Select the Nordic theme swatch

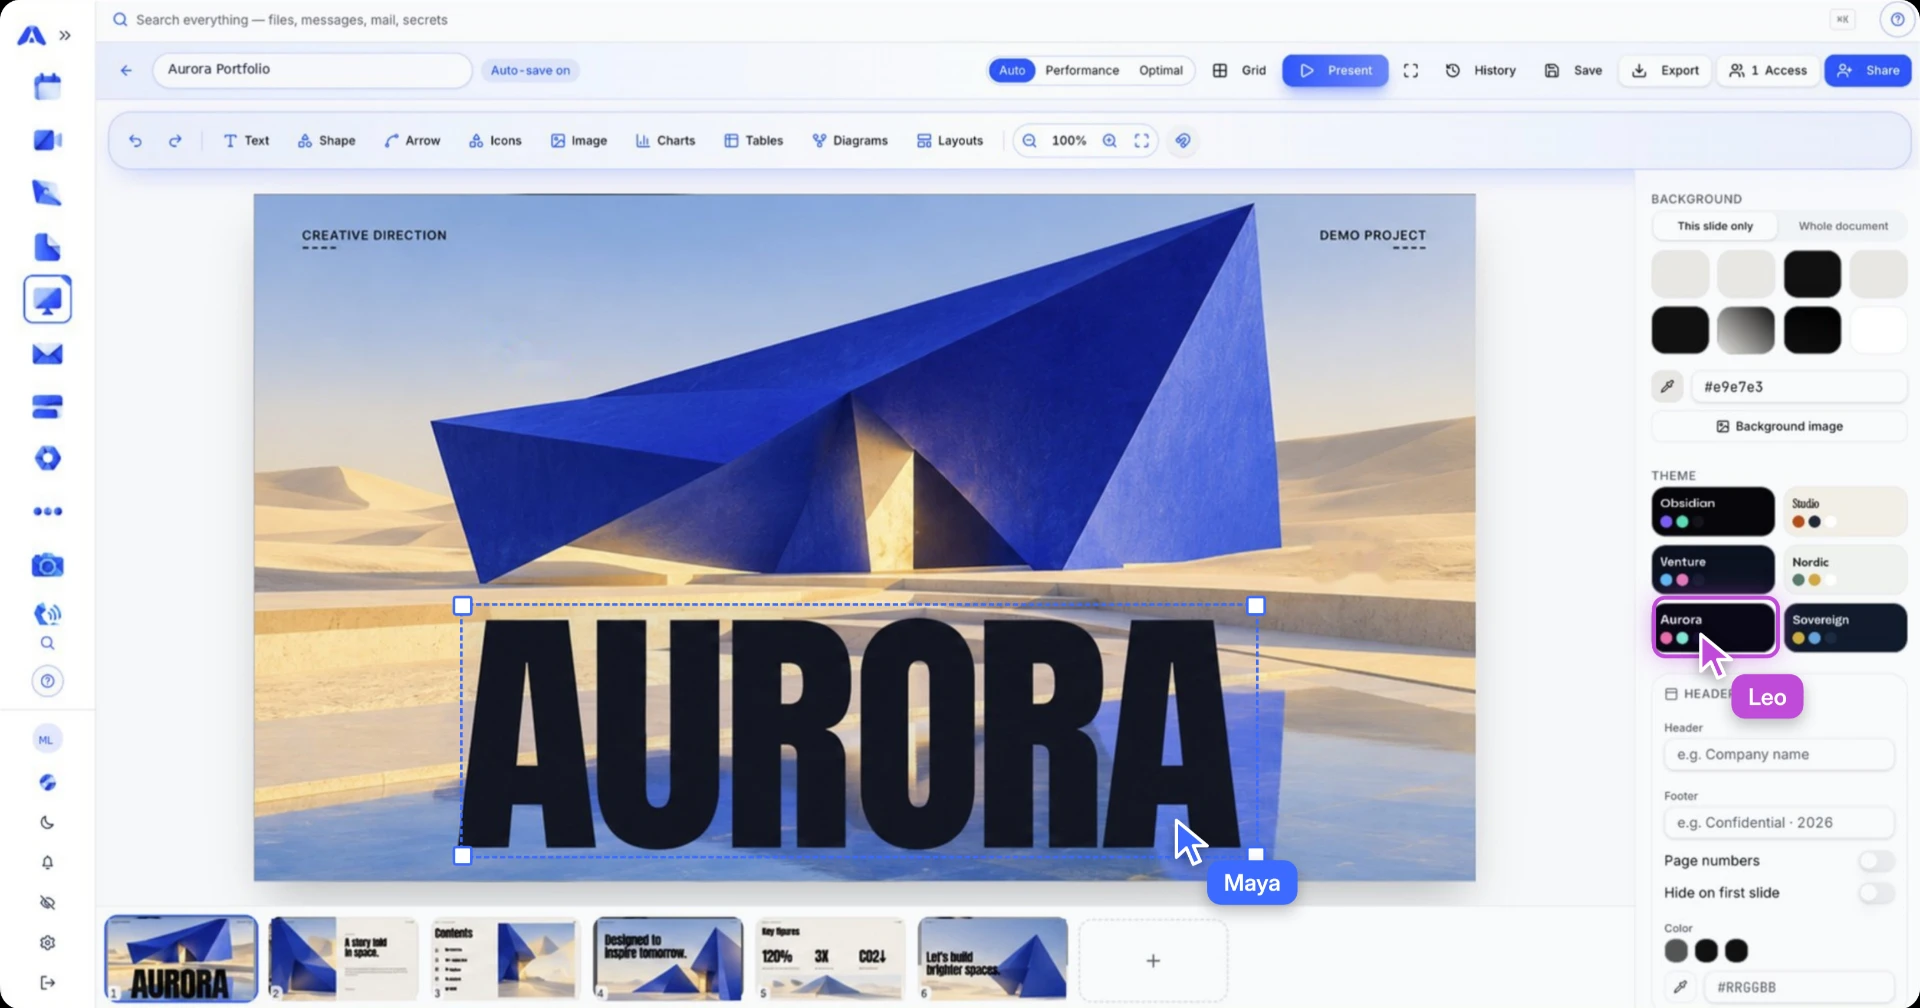(x=1844, y=570)
